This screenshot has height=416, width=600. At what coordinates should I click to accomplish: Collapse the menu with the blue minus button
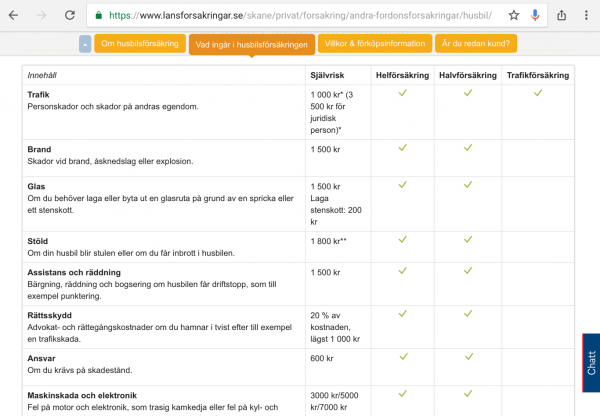[x=84, y=45]
